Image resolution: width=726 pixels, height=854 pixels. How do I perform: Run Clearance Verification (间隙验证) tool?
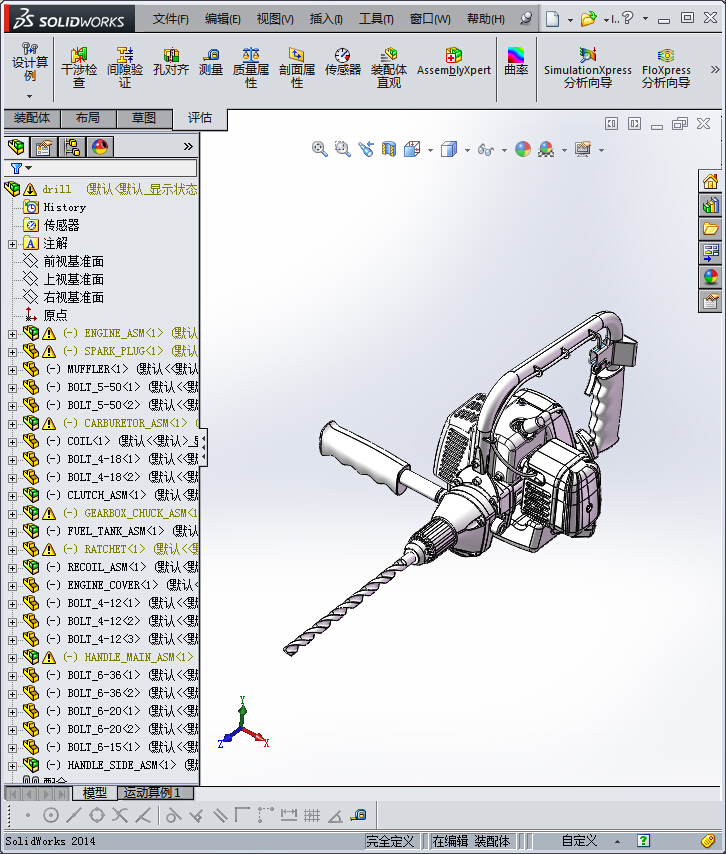coord(125,68)
